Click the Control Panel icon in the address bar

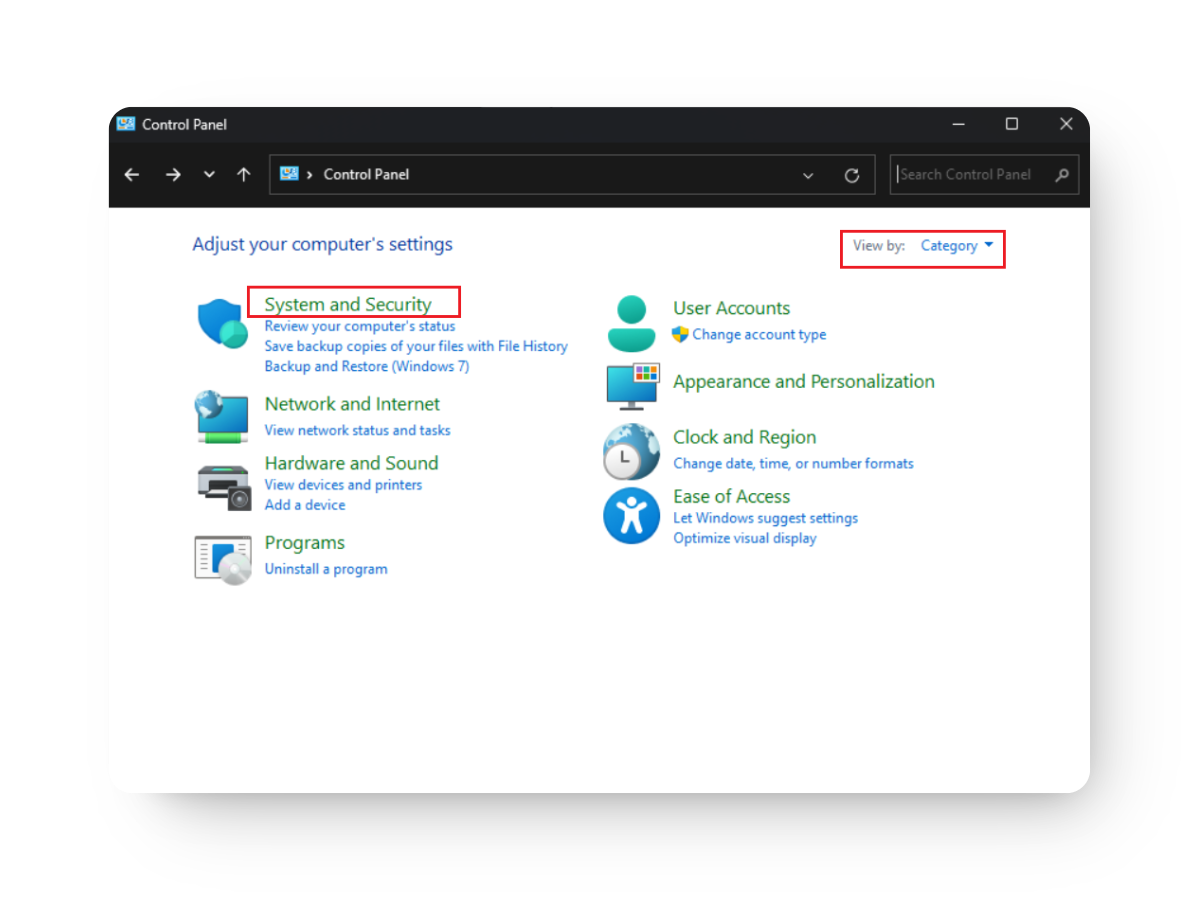click(x=290, y=174)
